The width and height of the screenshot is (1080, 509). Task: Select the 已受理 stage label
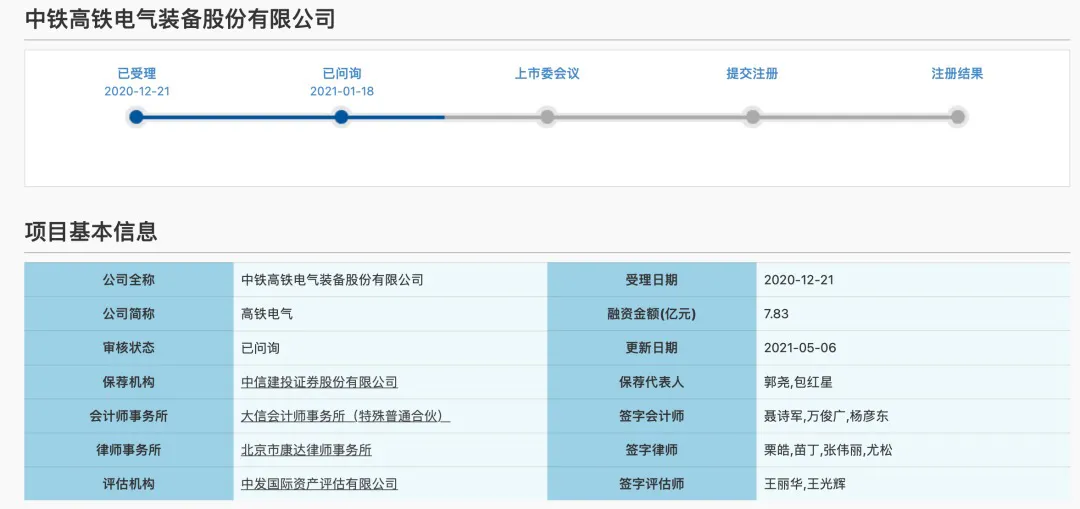(x=136, y=74)
